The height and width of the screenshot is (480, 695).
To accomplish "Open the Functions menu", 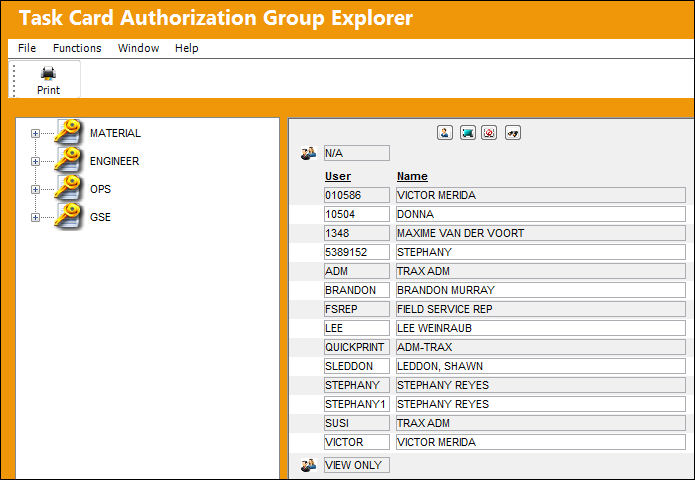I will click(x=77, y=48).
